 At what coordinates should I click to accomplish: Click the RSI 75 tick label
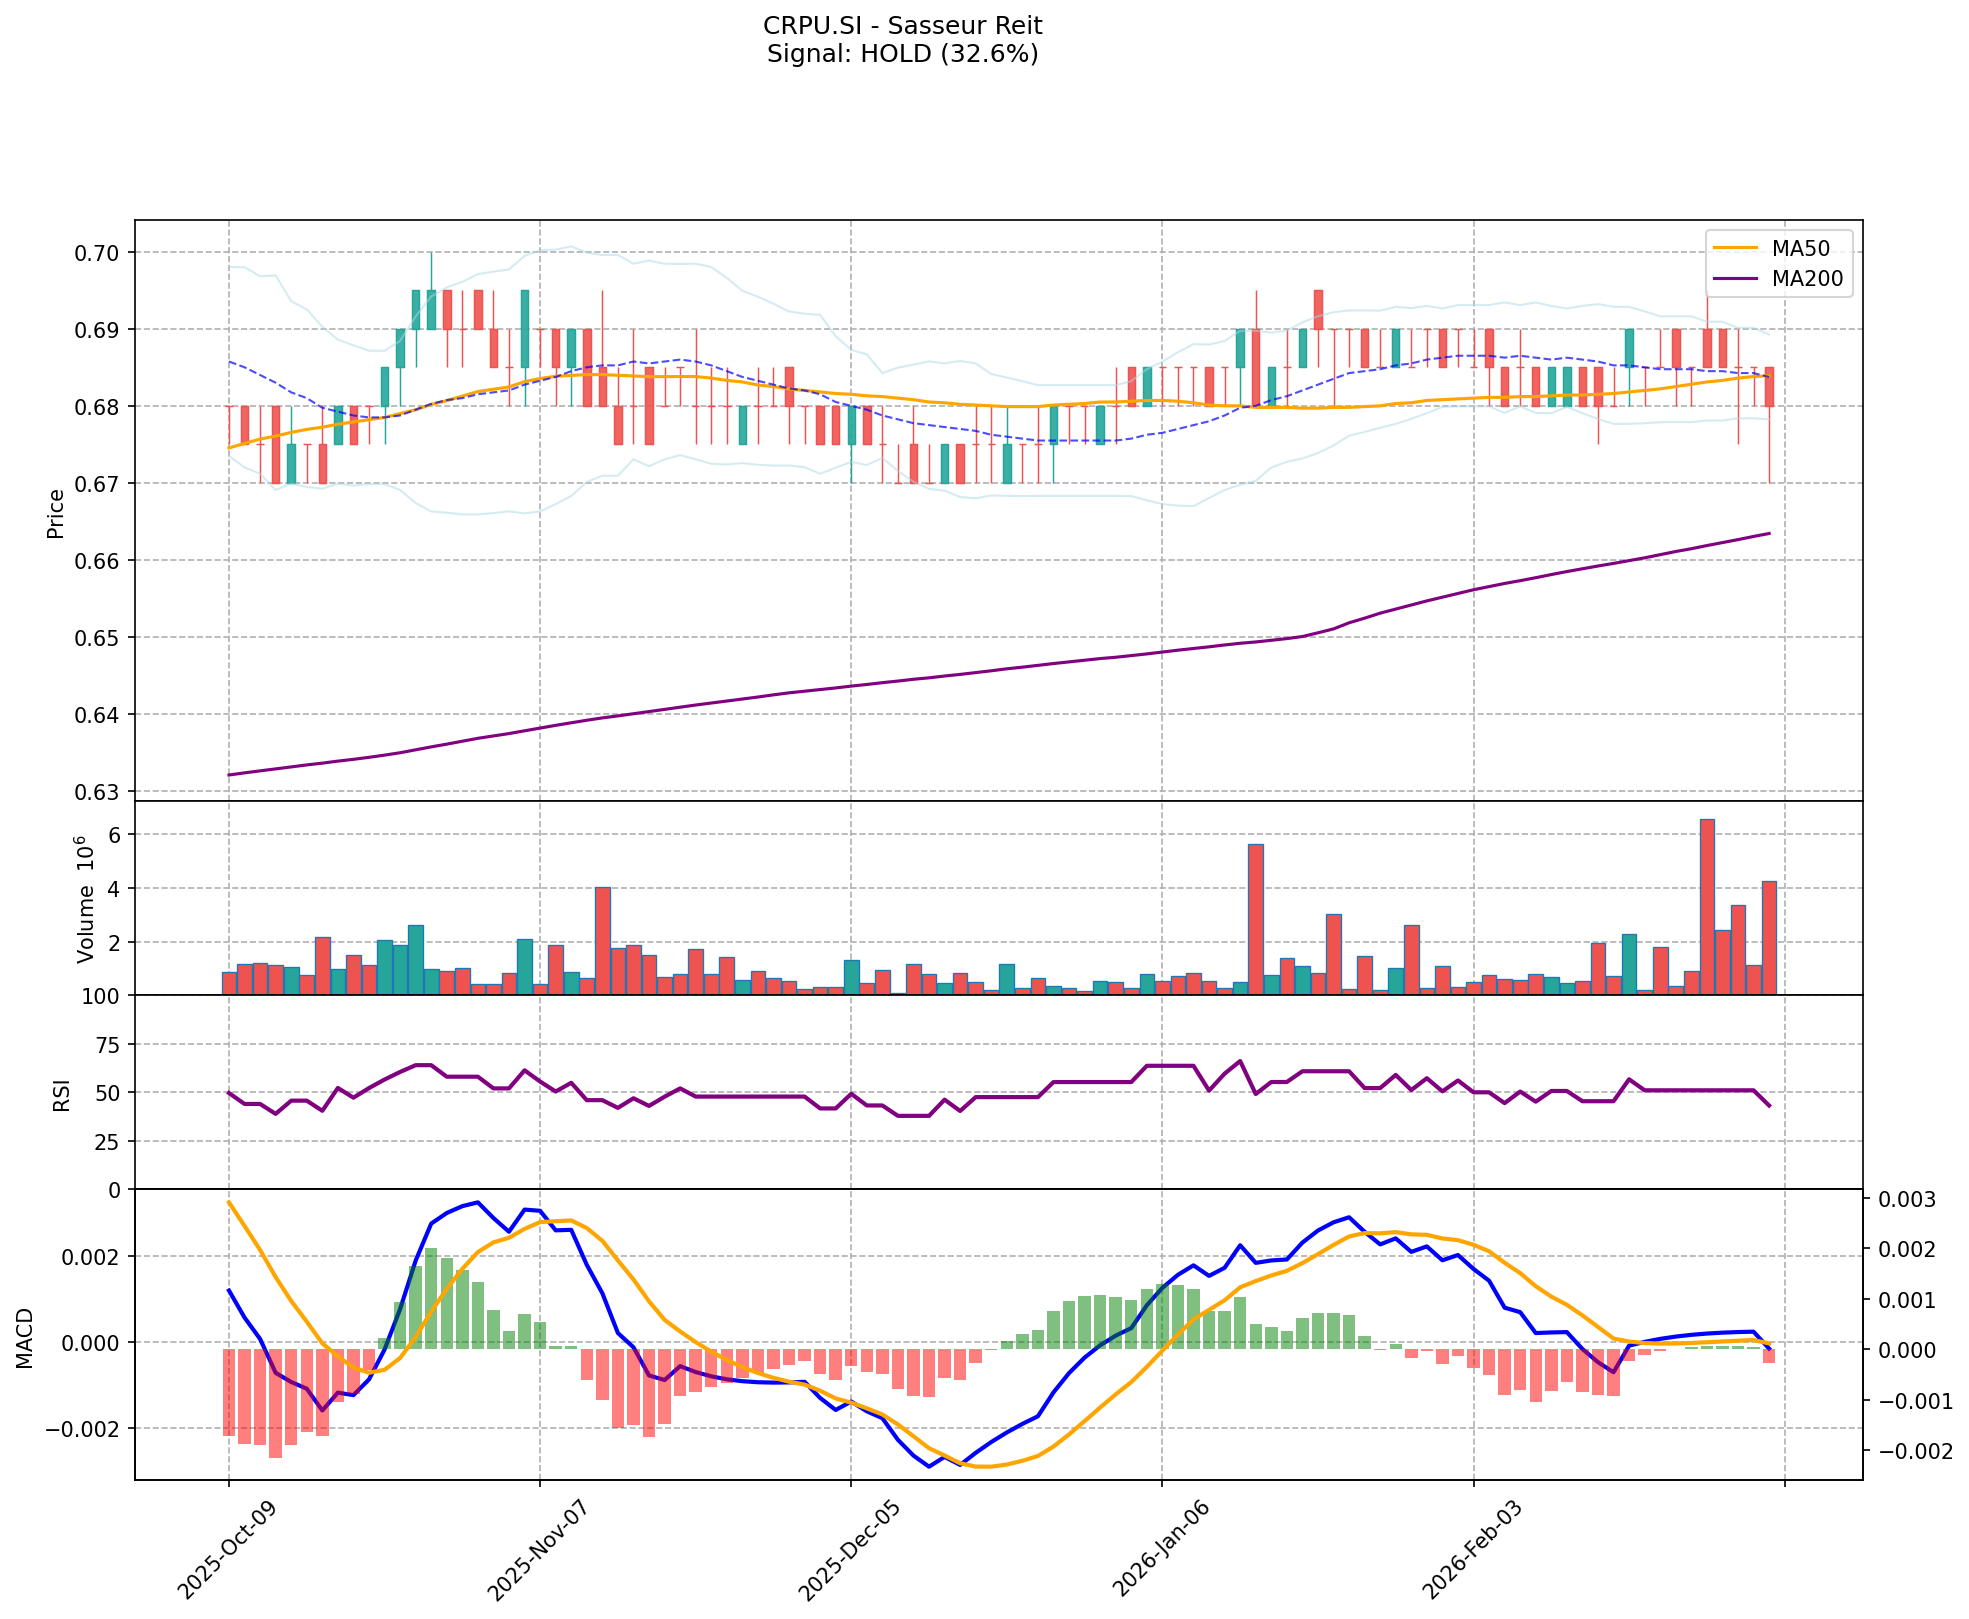coord(106,1045)
